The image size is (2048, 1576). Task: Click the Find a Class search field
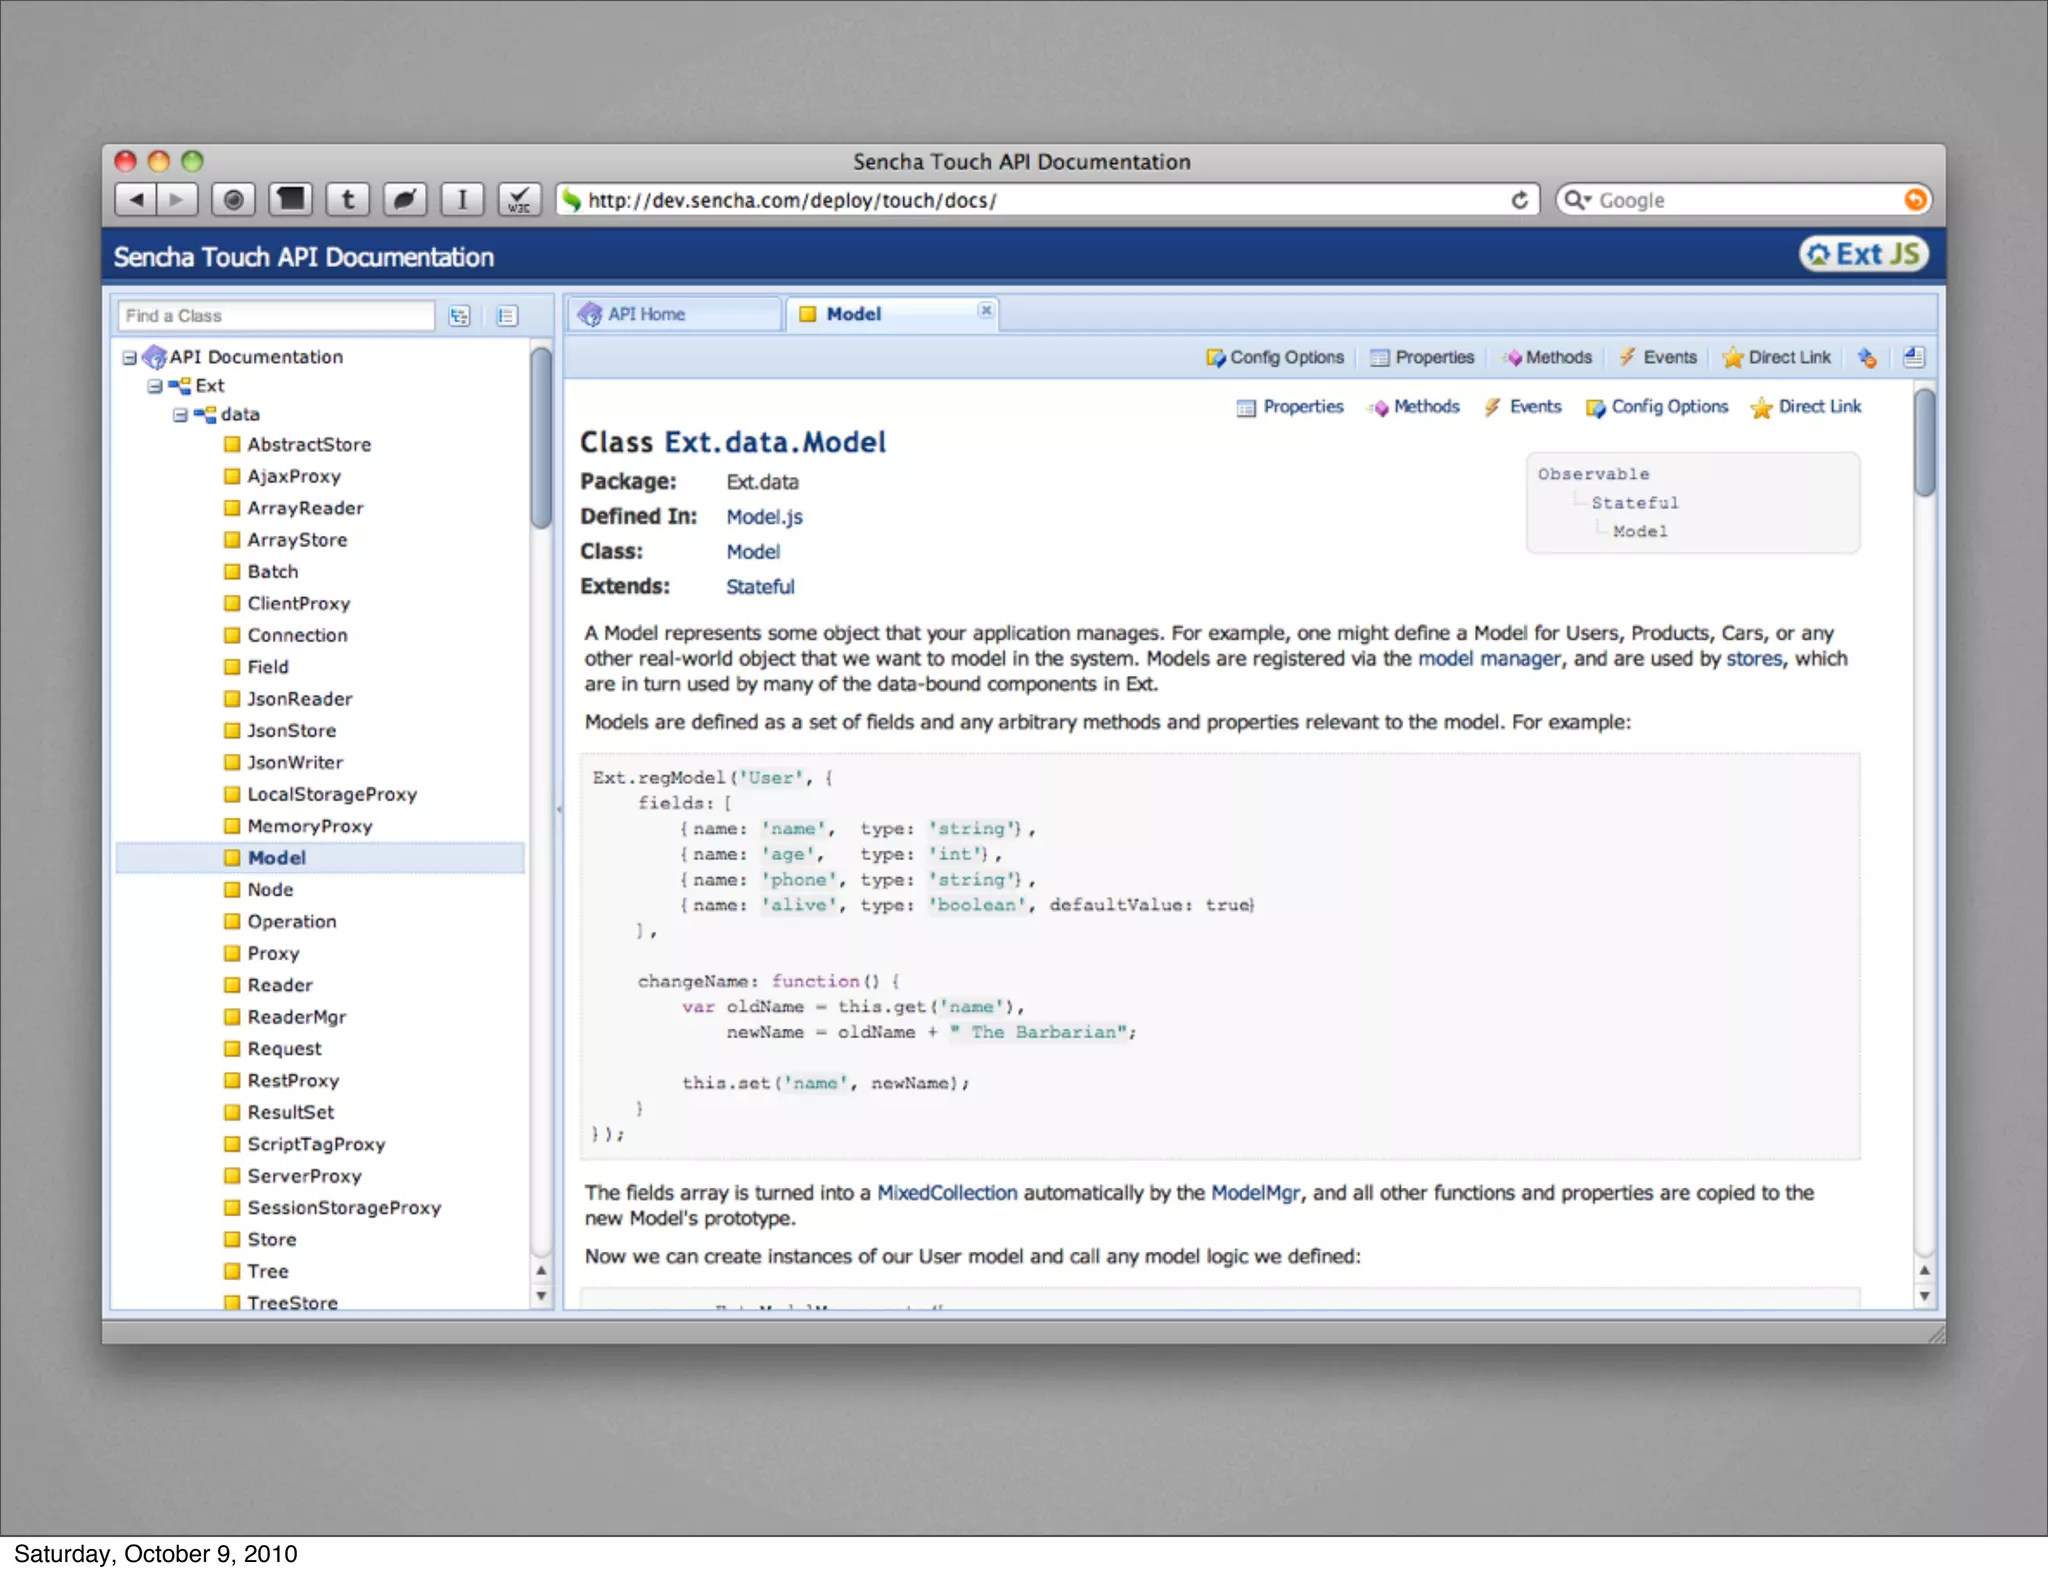[276, 316]
